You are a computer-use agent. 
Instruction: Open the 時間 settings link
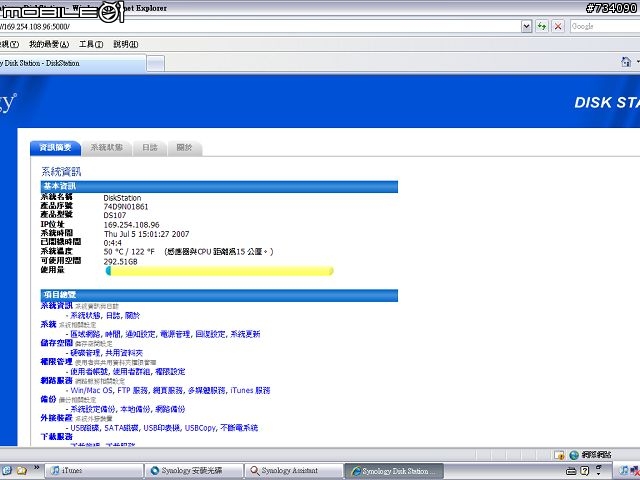pyautogui.click(x=113, y=334)
